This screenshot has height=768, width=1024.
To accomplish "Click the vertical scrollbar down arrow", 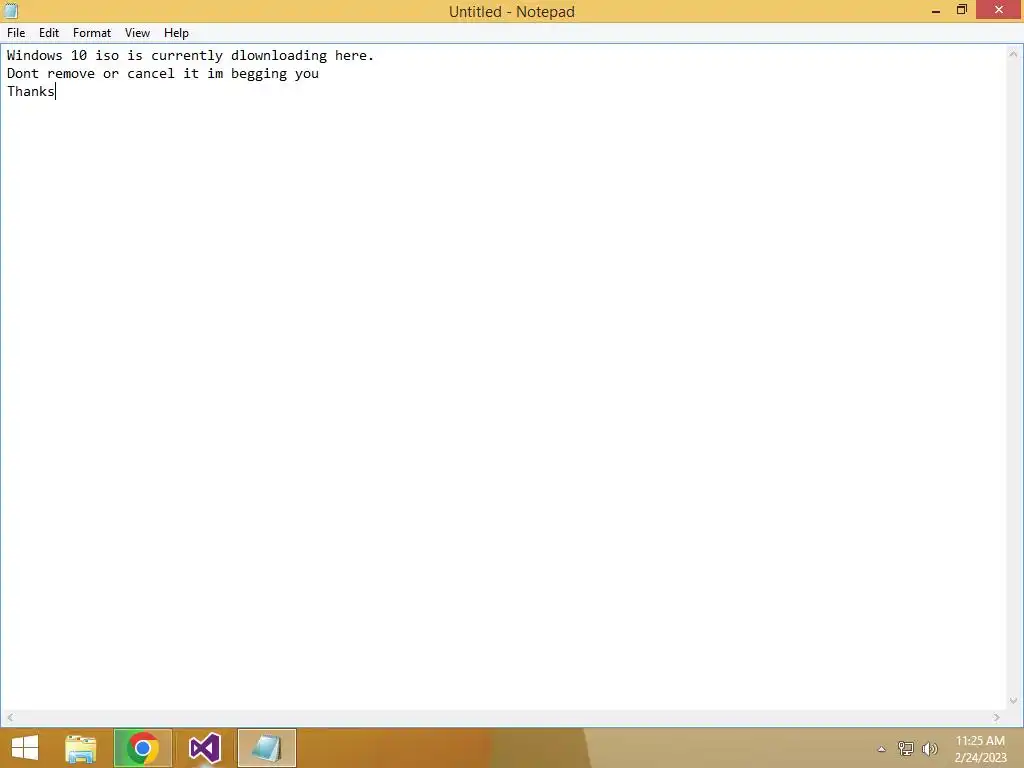I will click(x=1013, y=701).
